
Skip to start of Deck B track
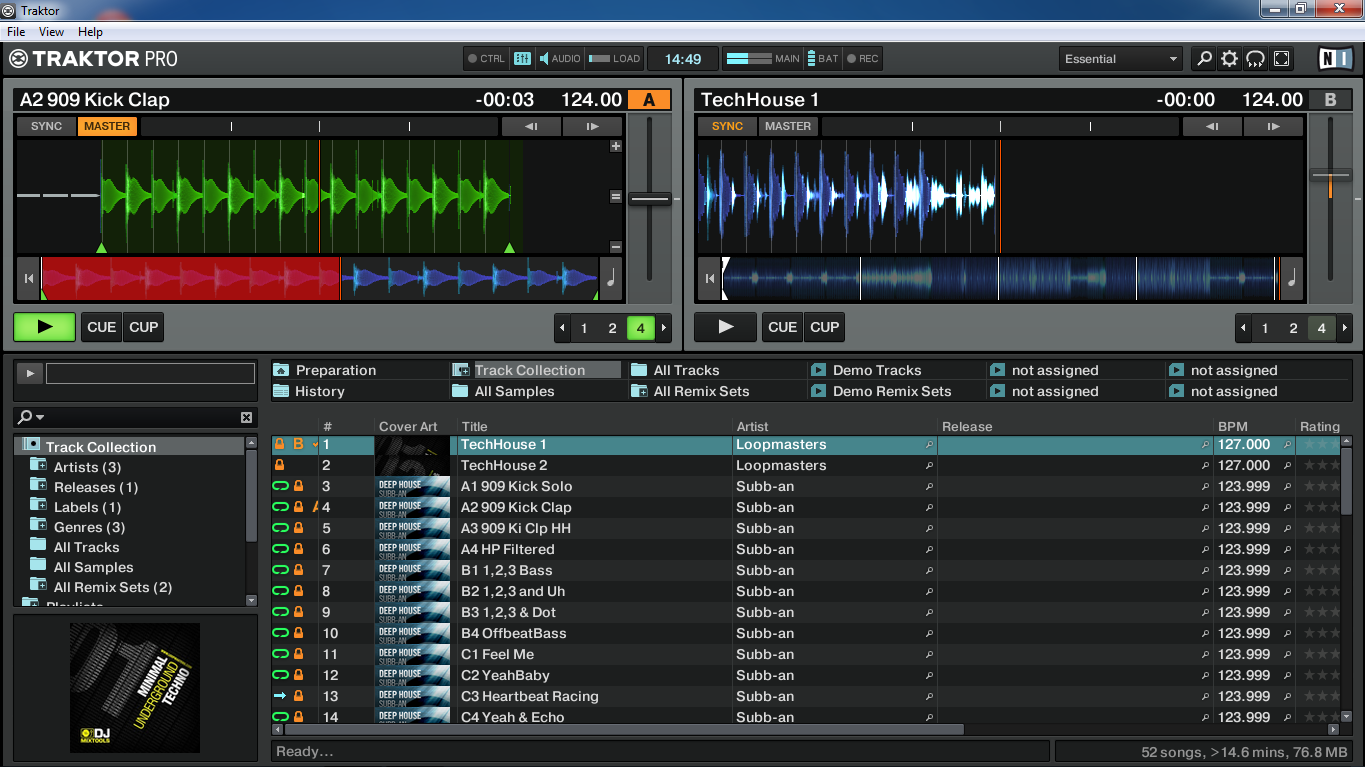[x=709, y=279]
